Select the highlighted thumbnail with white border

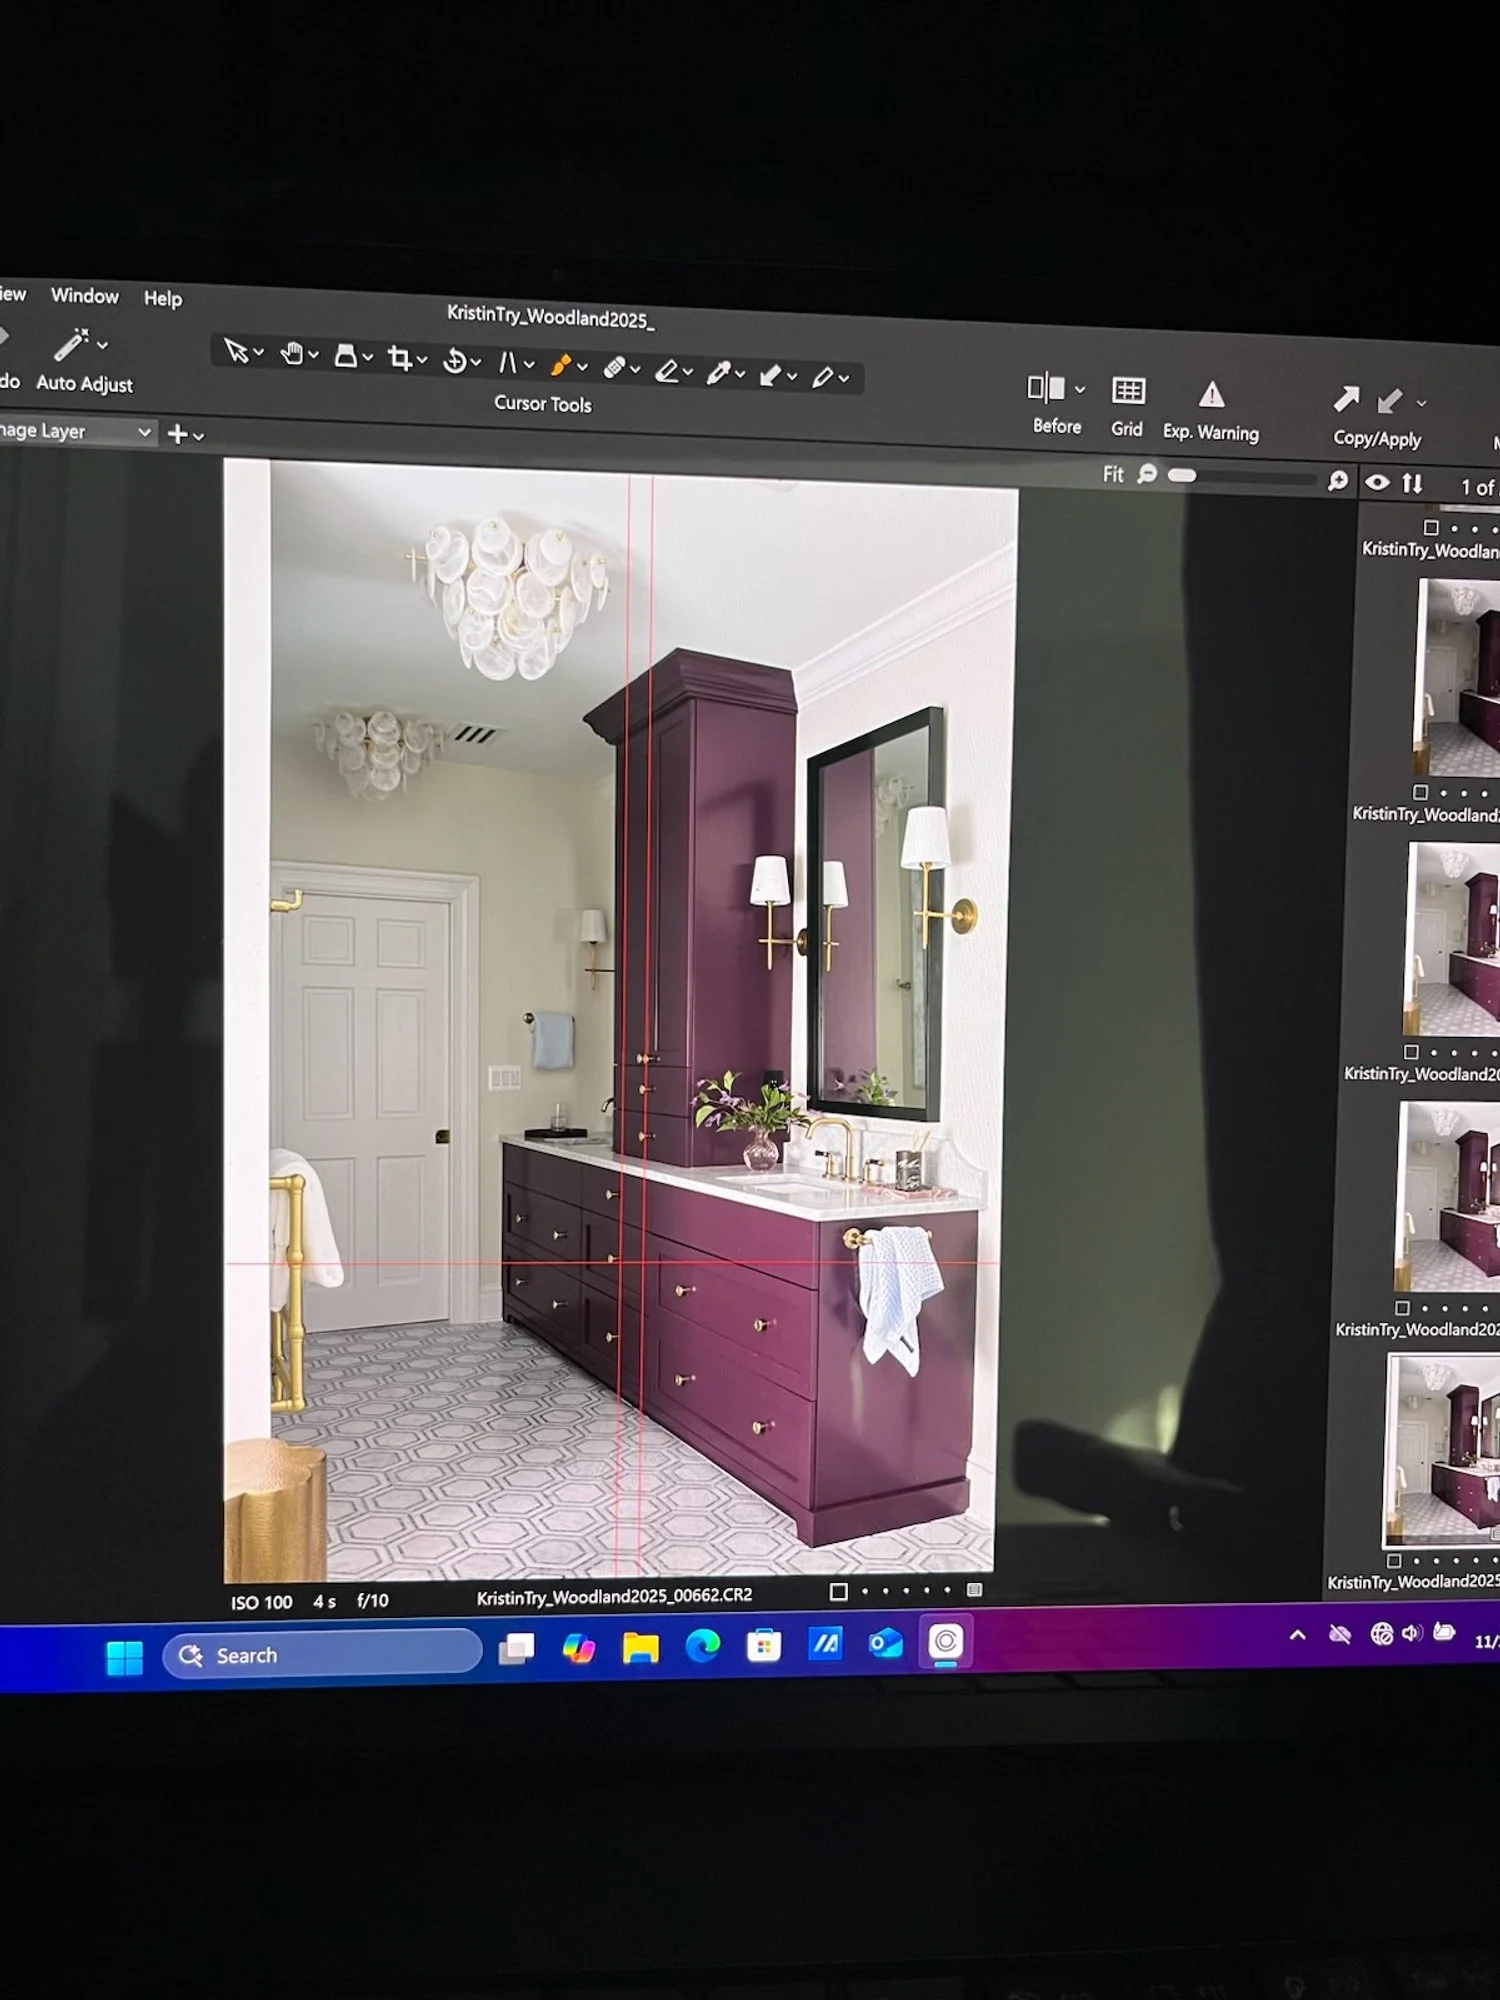coord(1443,1450)
